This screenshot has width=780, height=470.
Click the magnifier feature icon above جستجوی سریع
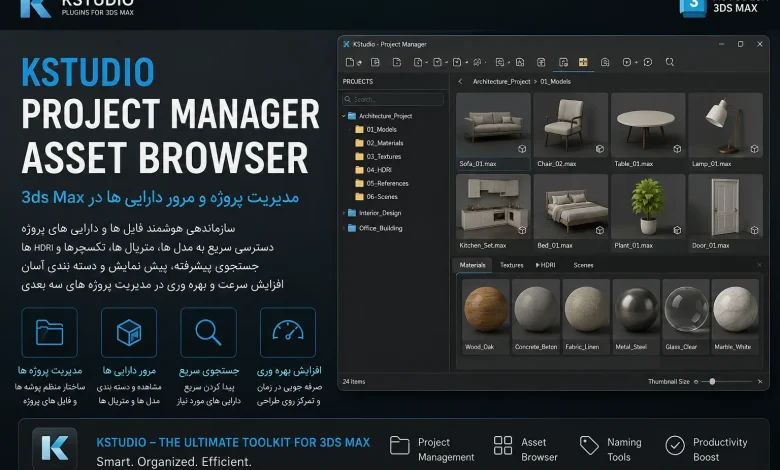208,332
